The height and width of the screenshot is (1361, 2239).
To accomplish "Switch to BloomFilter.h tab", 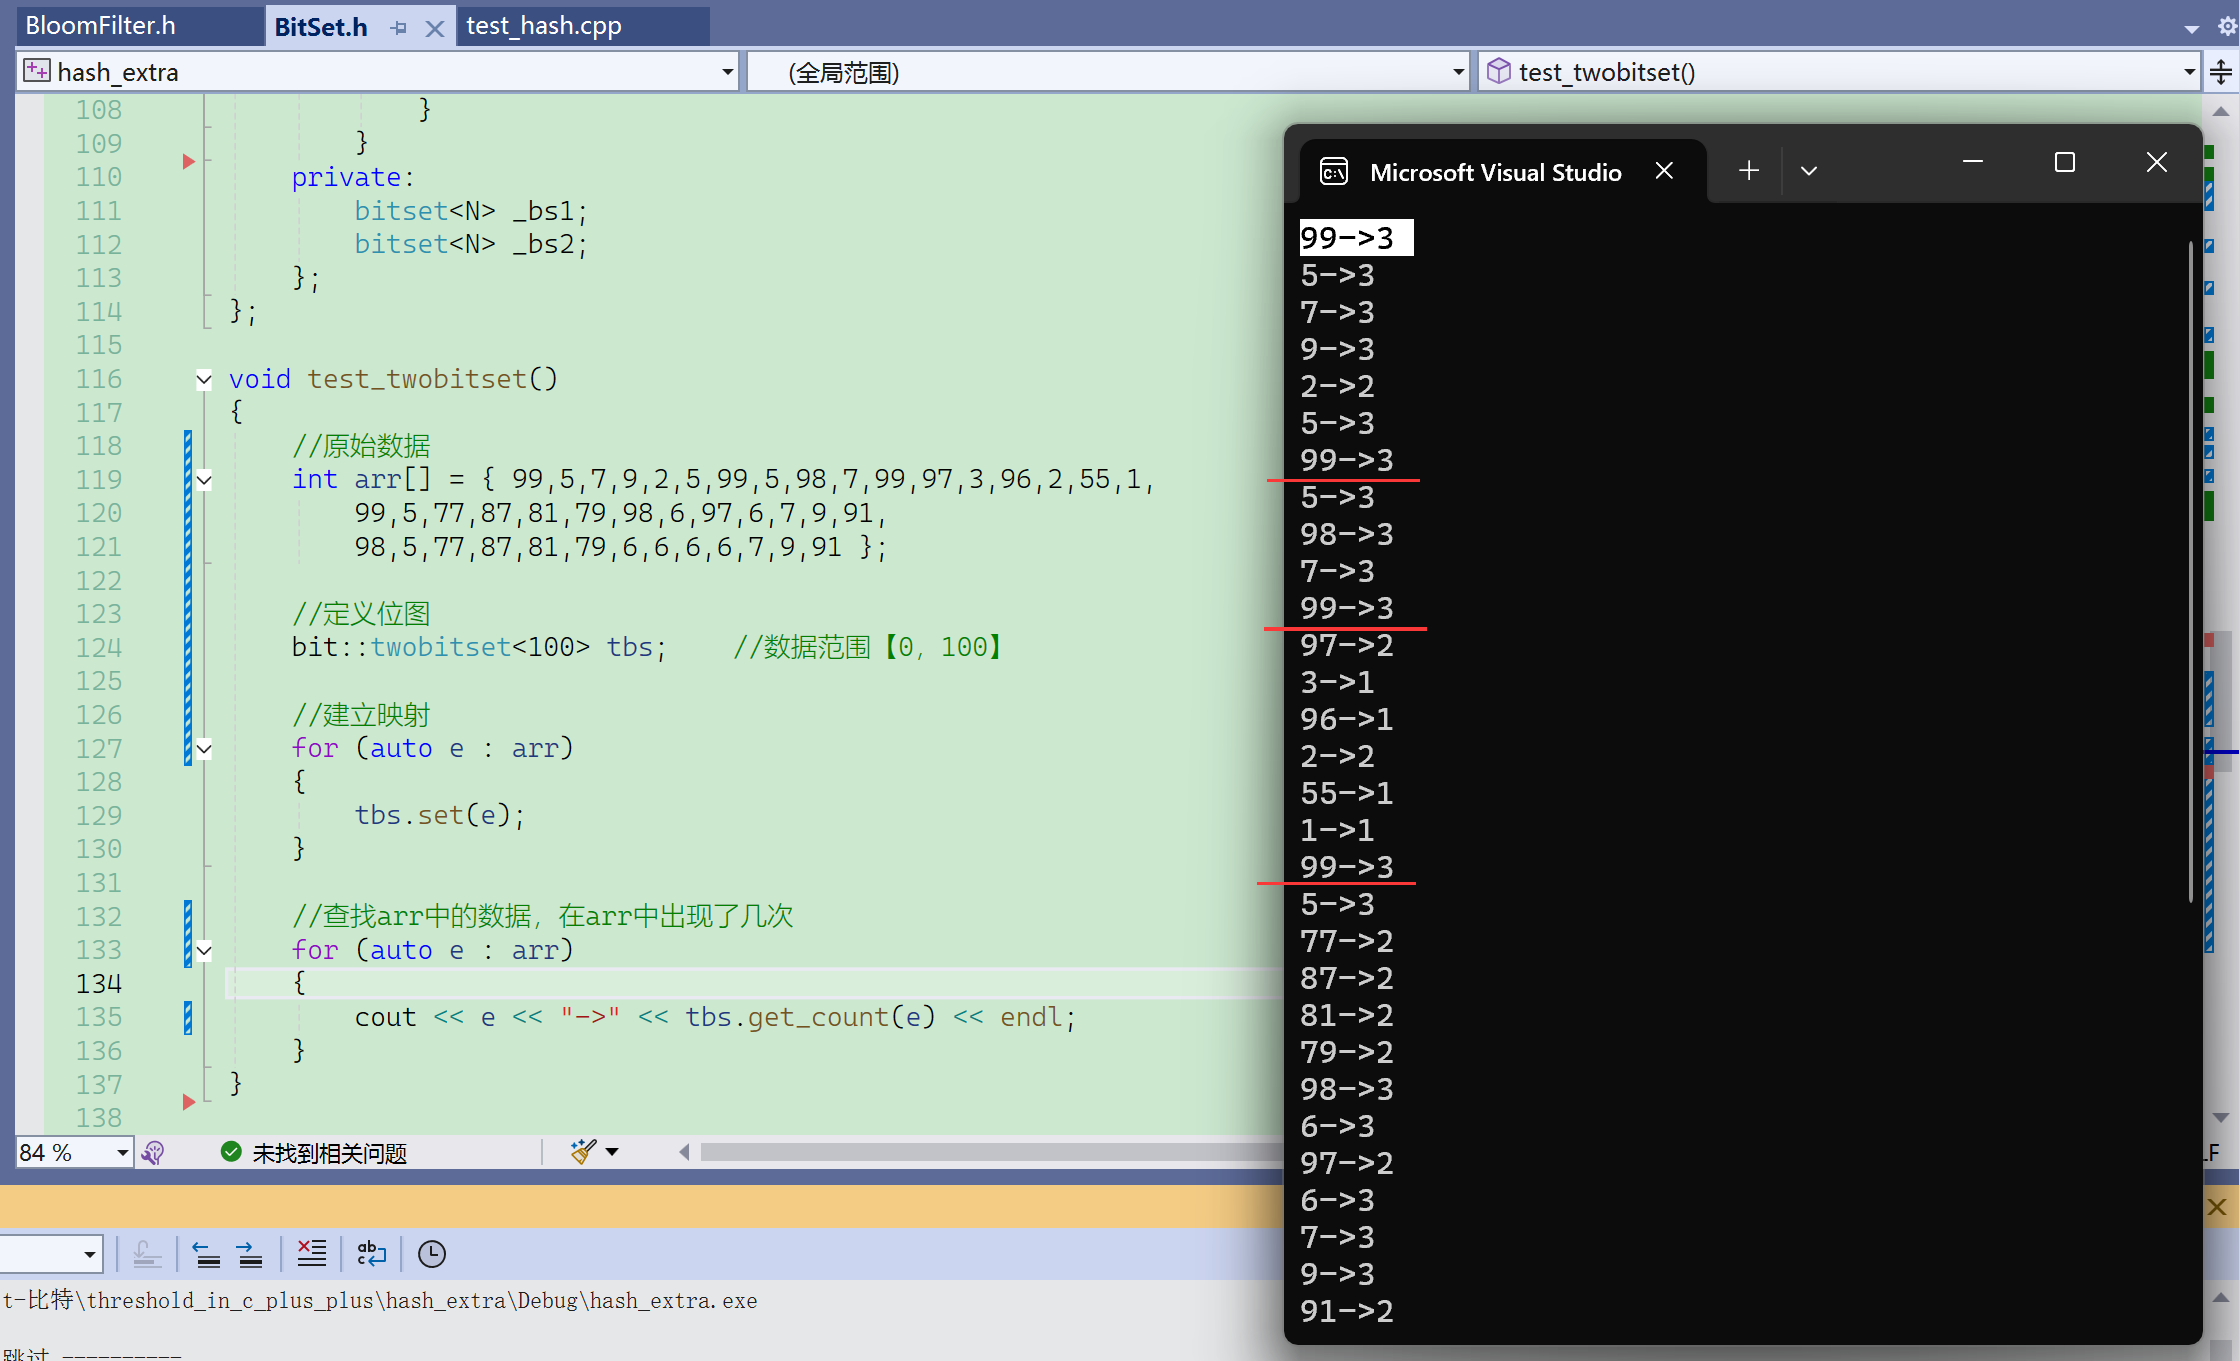I will click(100, 26).
